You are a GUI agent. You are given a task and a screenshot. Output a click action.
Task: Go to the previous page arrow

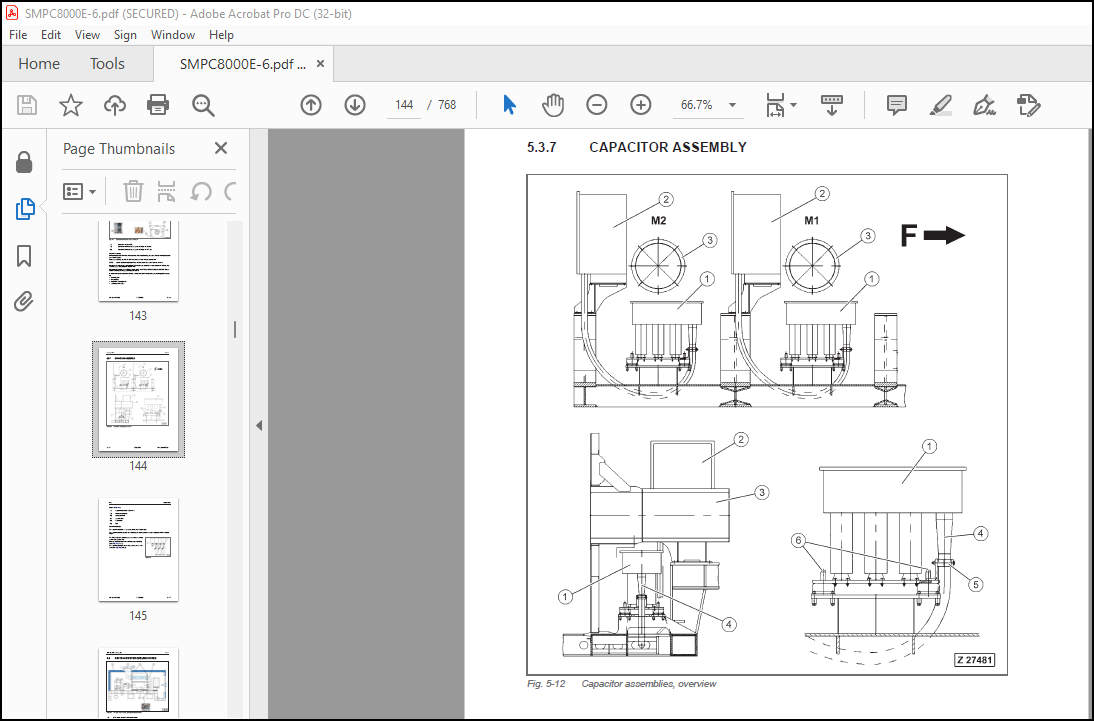pos(310,105)
